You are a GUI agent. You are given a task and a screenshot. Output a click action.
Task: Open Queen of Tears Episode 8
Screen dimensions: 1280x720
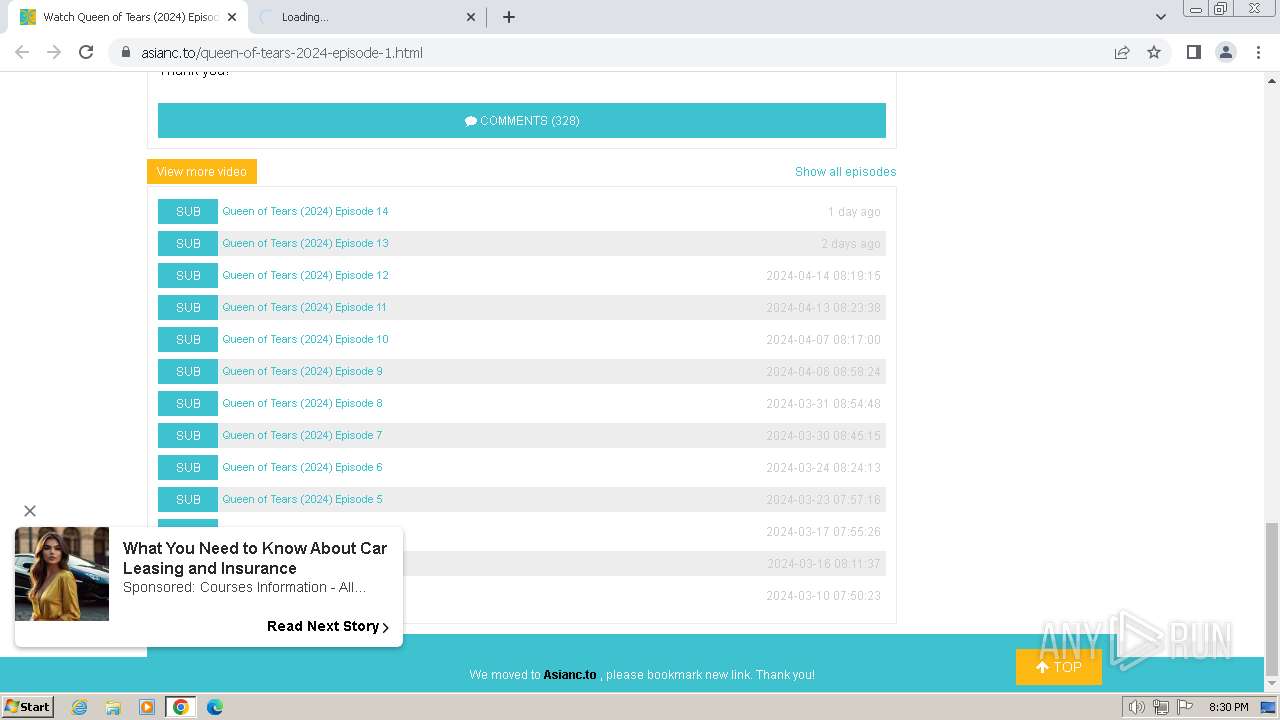302,403
